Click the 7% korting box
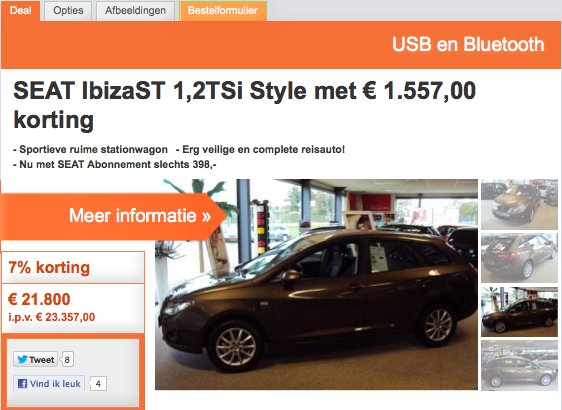This screenshot has width=562, height=410. (x=73, y=267)
